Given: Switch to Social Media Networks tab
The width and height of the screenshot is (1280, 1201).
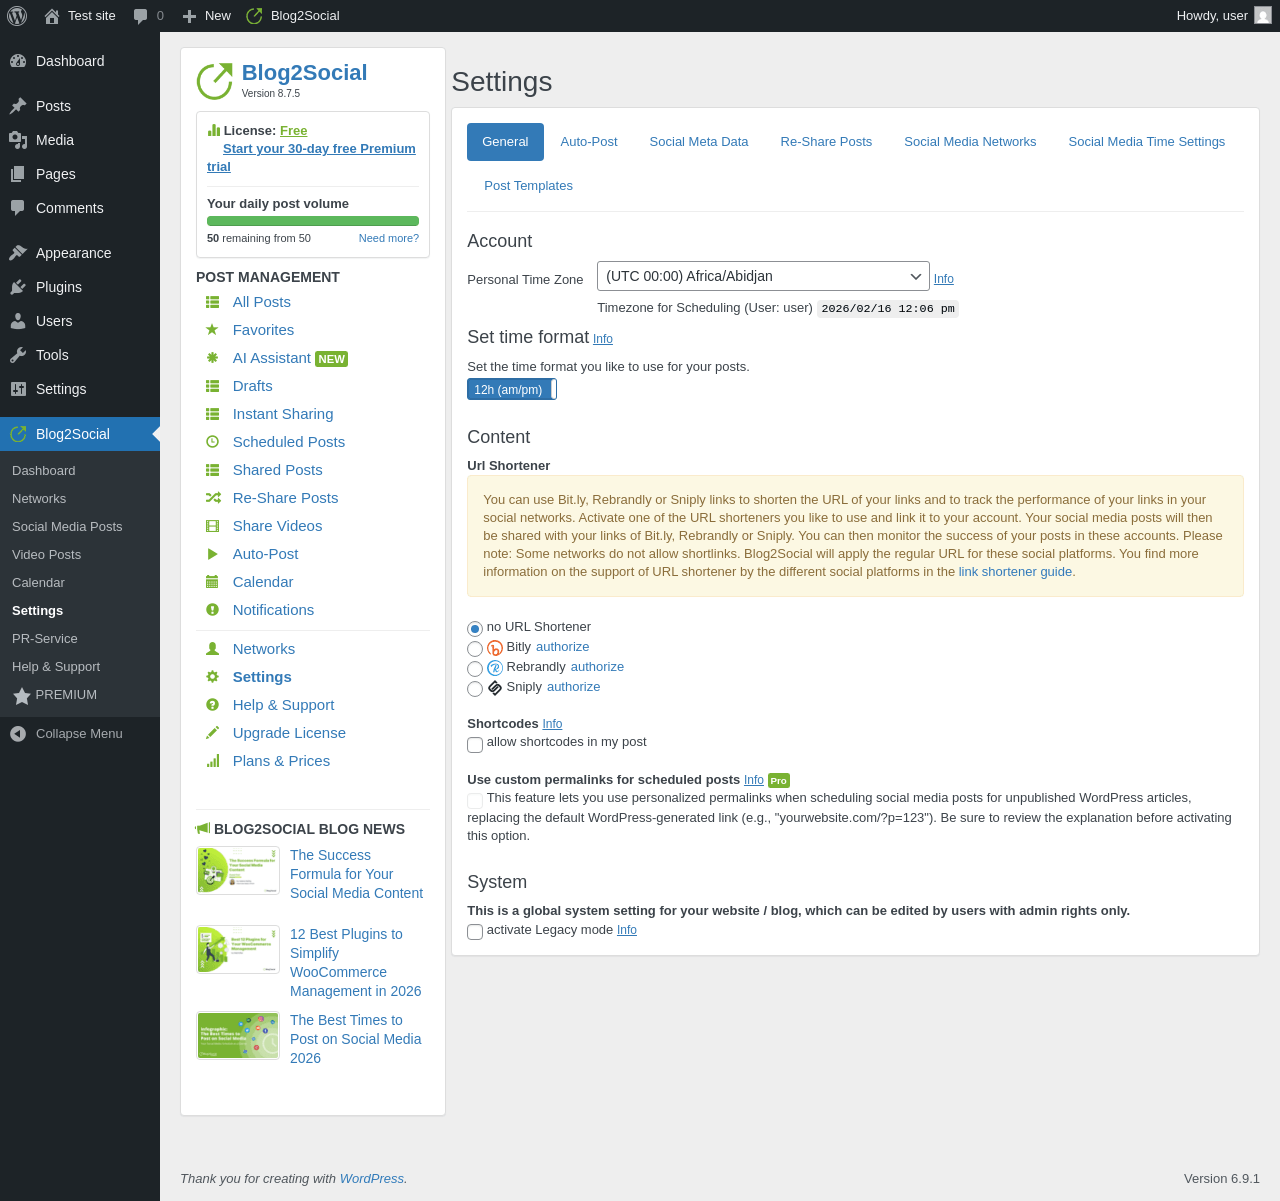Looking at the screenshot, I should click(970, 142).
